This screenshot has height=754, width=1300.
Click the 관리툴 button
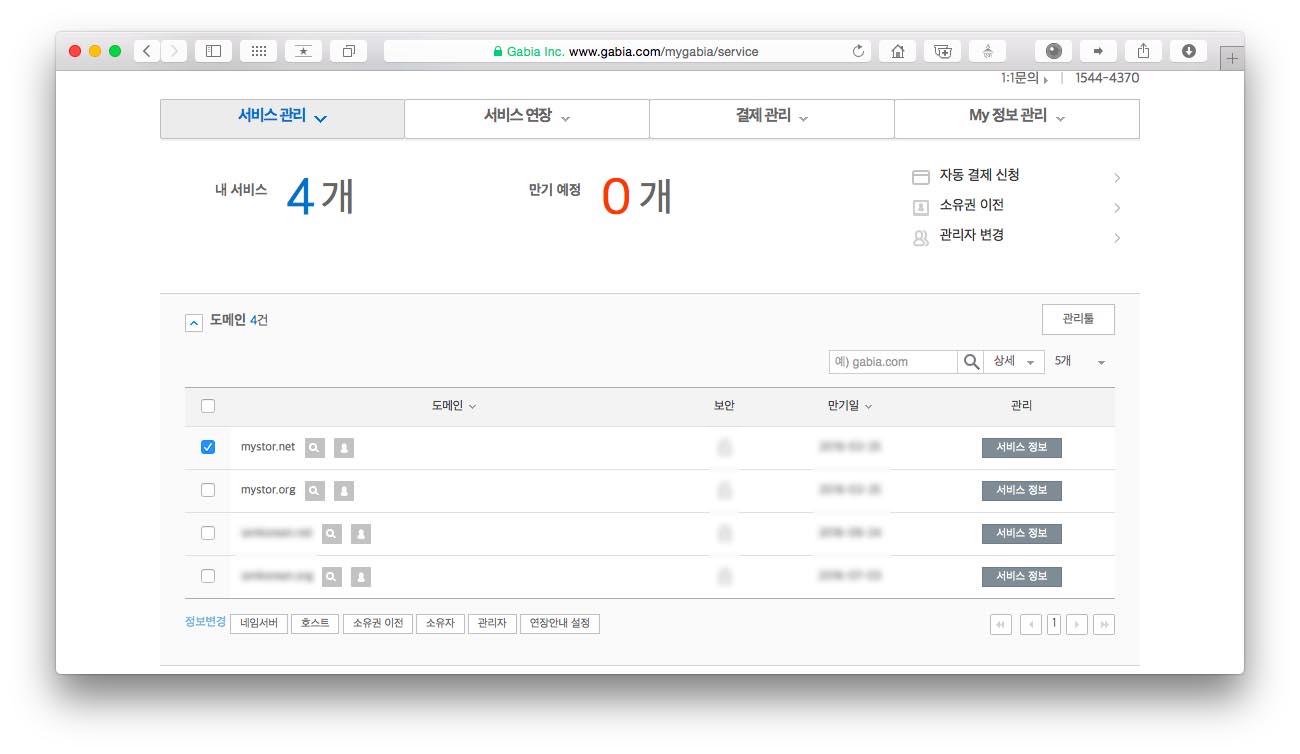(1077, 319)
